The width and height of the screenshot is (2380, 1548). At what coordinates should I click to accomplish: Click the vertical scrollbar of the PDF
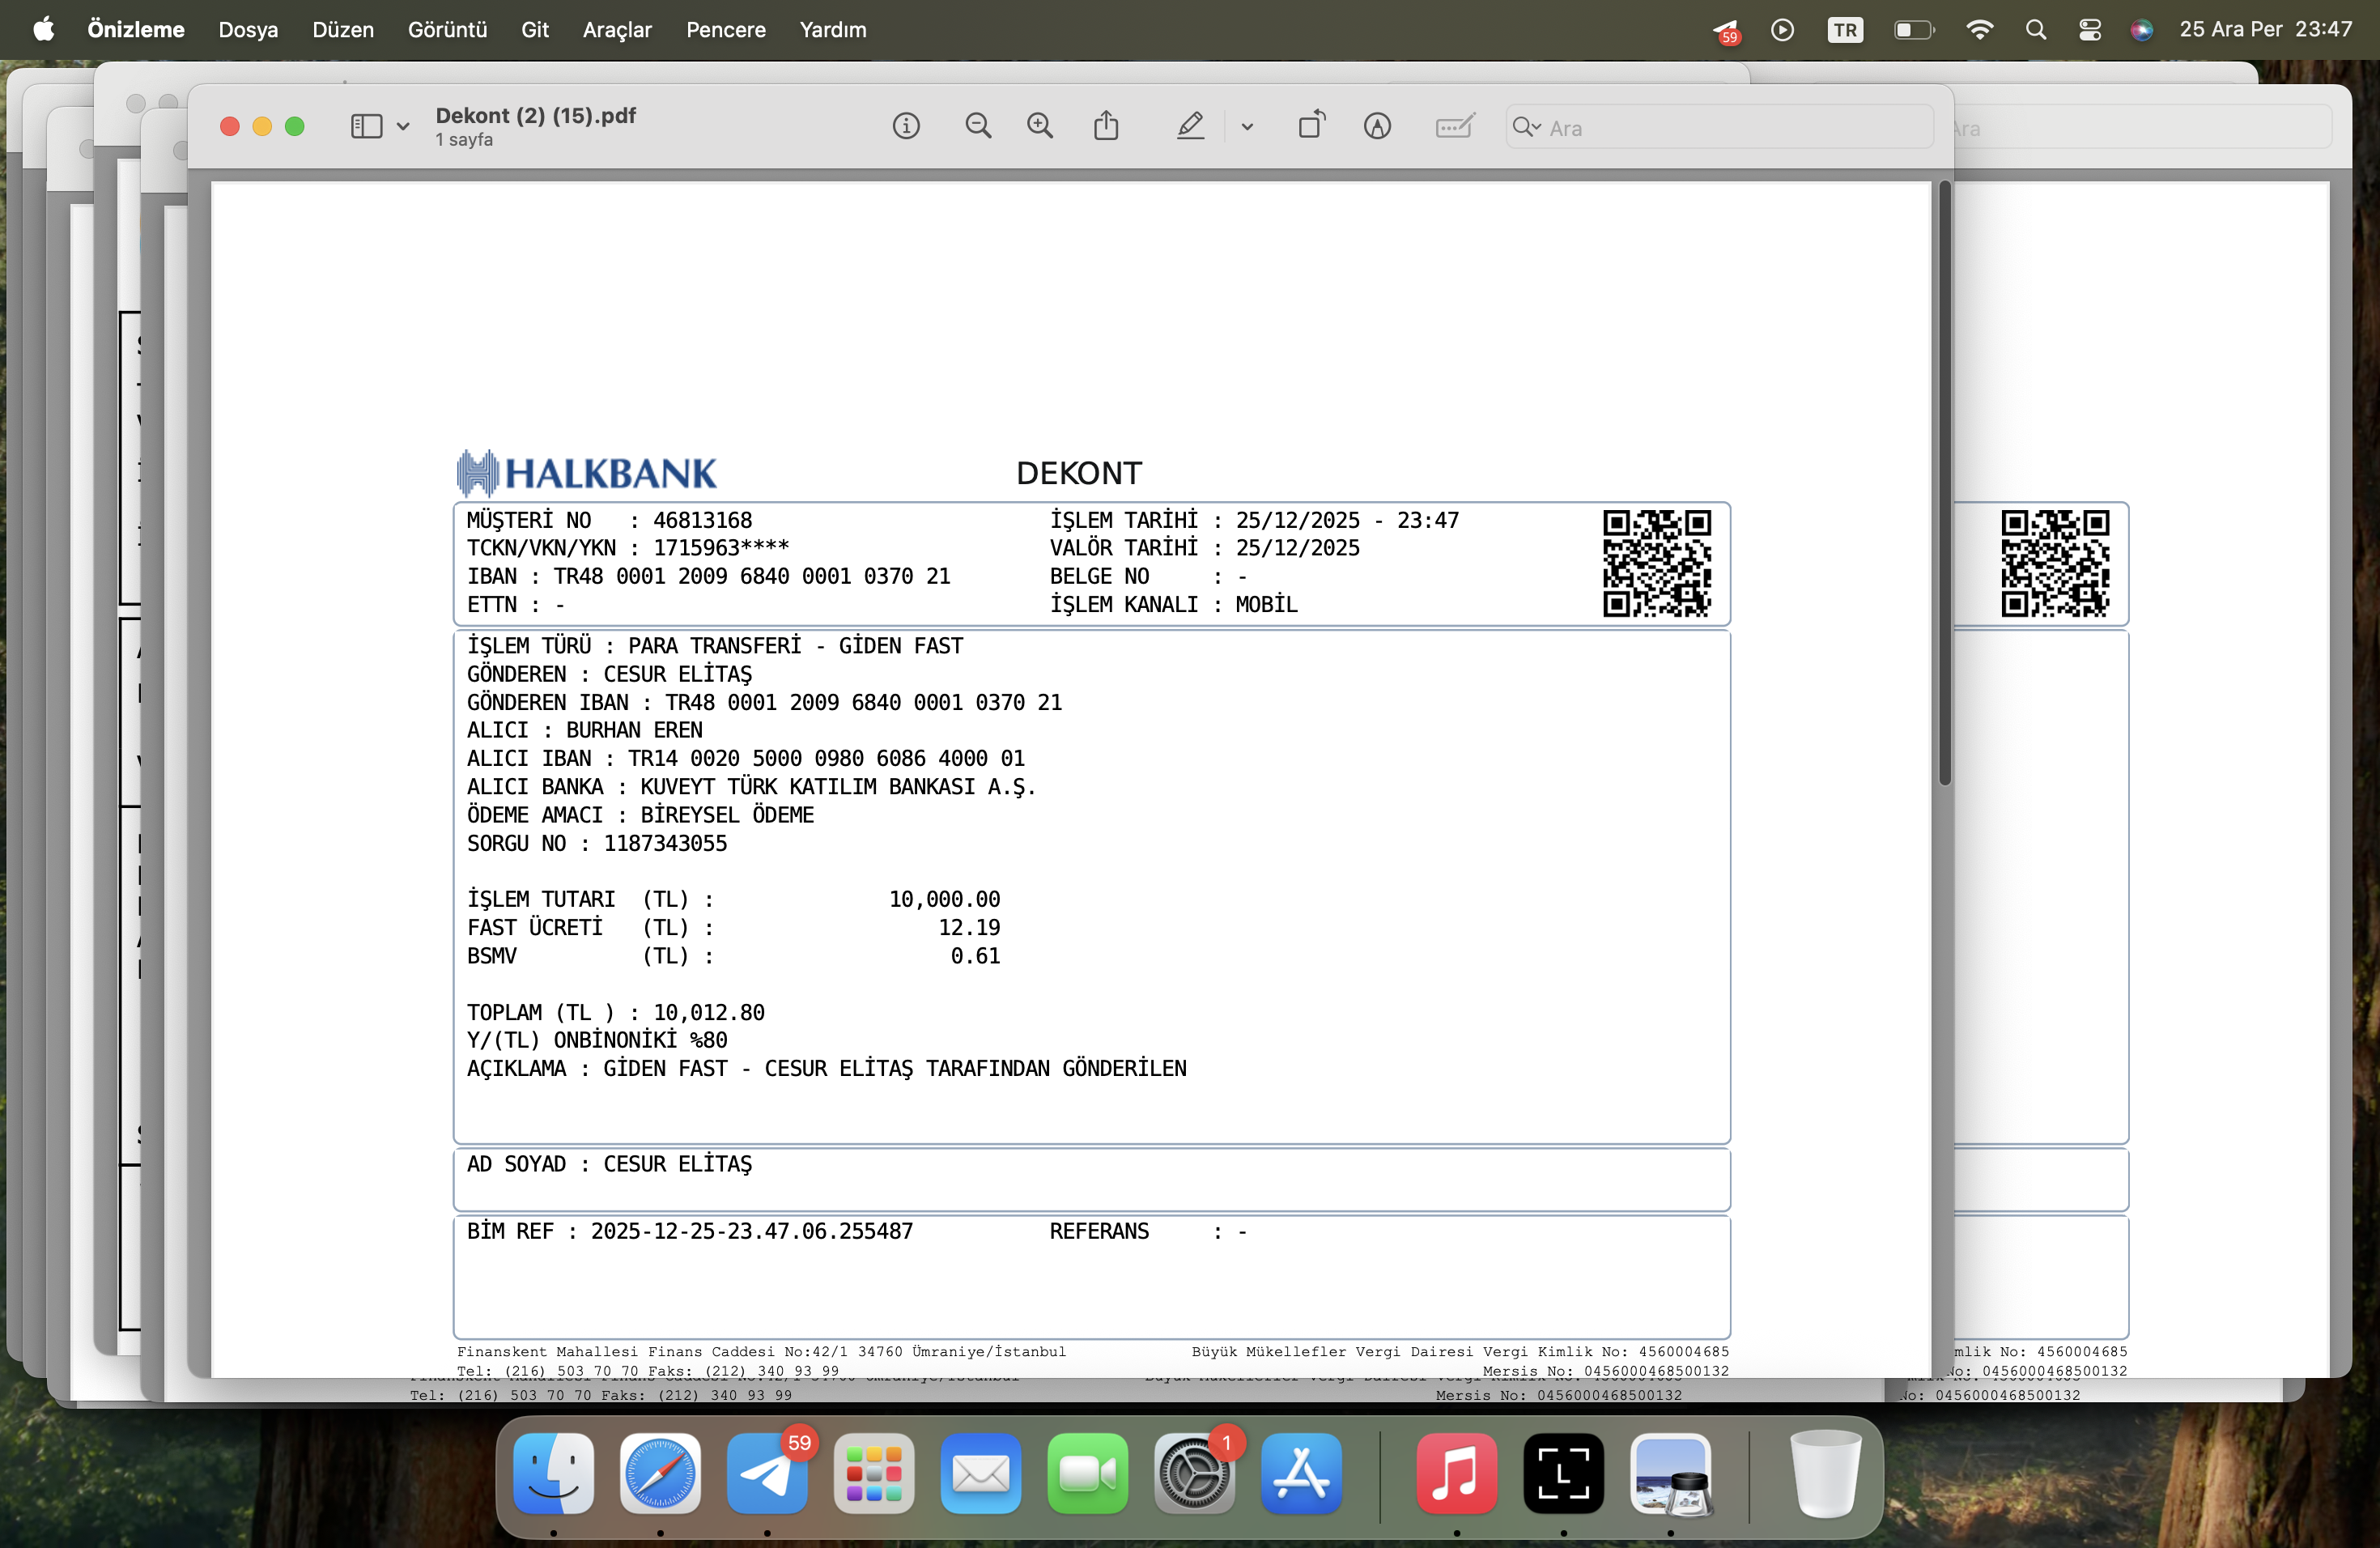(x=1944, y=484)
